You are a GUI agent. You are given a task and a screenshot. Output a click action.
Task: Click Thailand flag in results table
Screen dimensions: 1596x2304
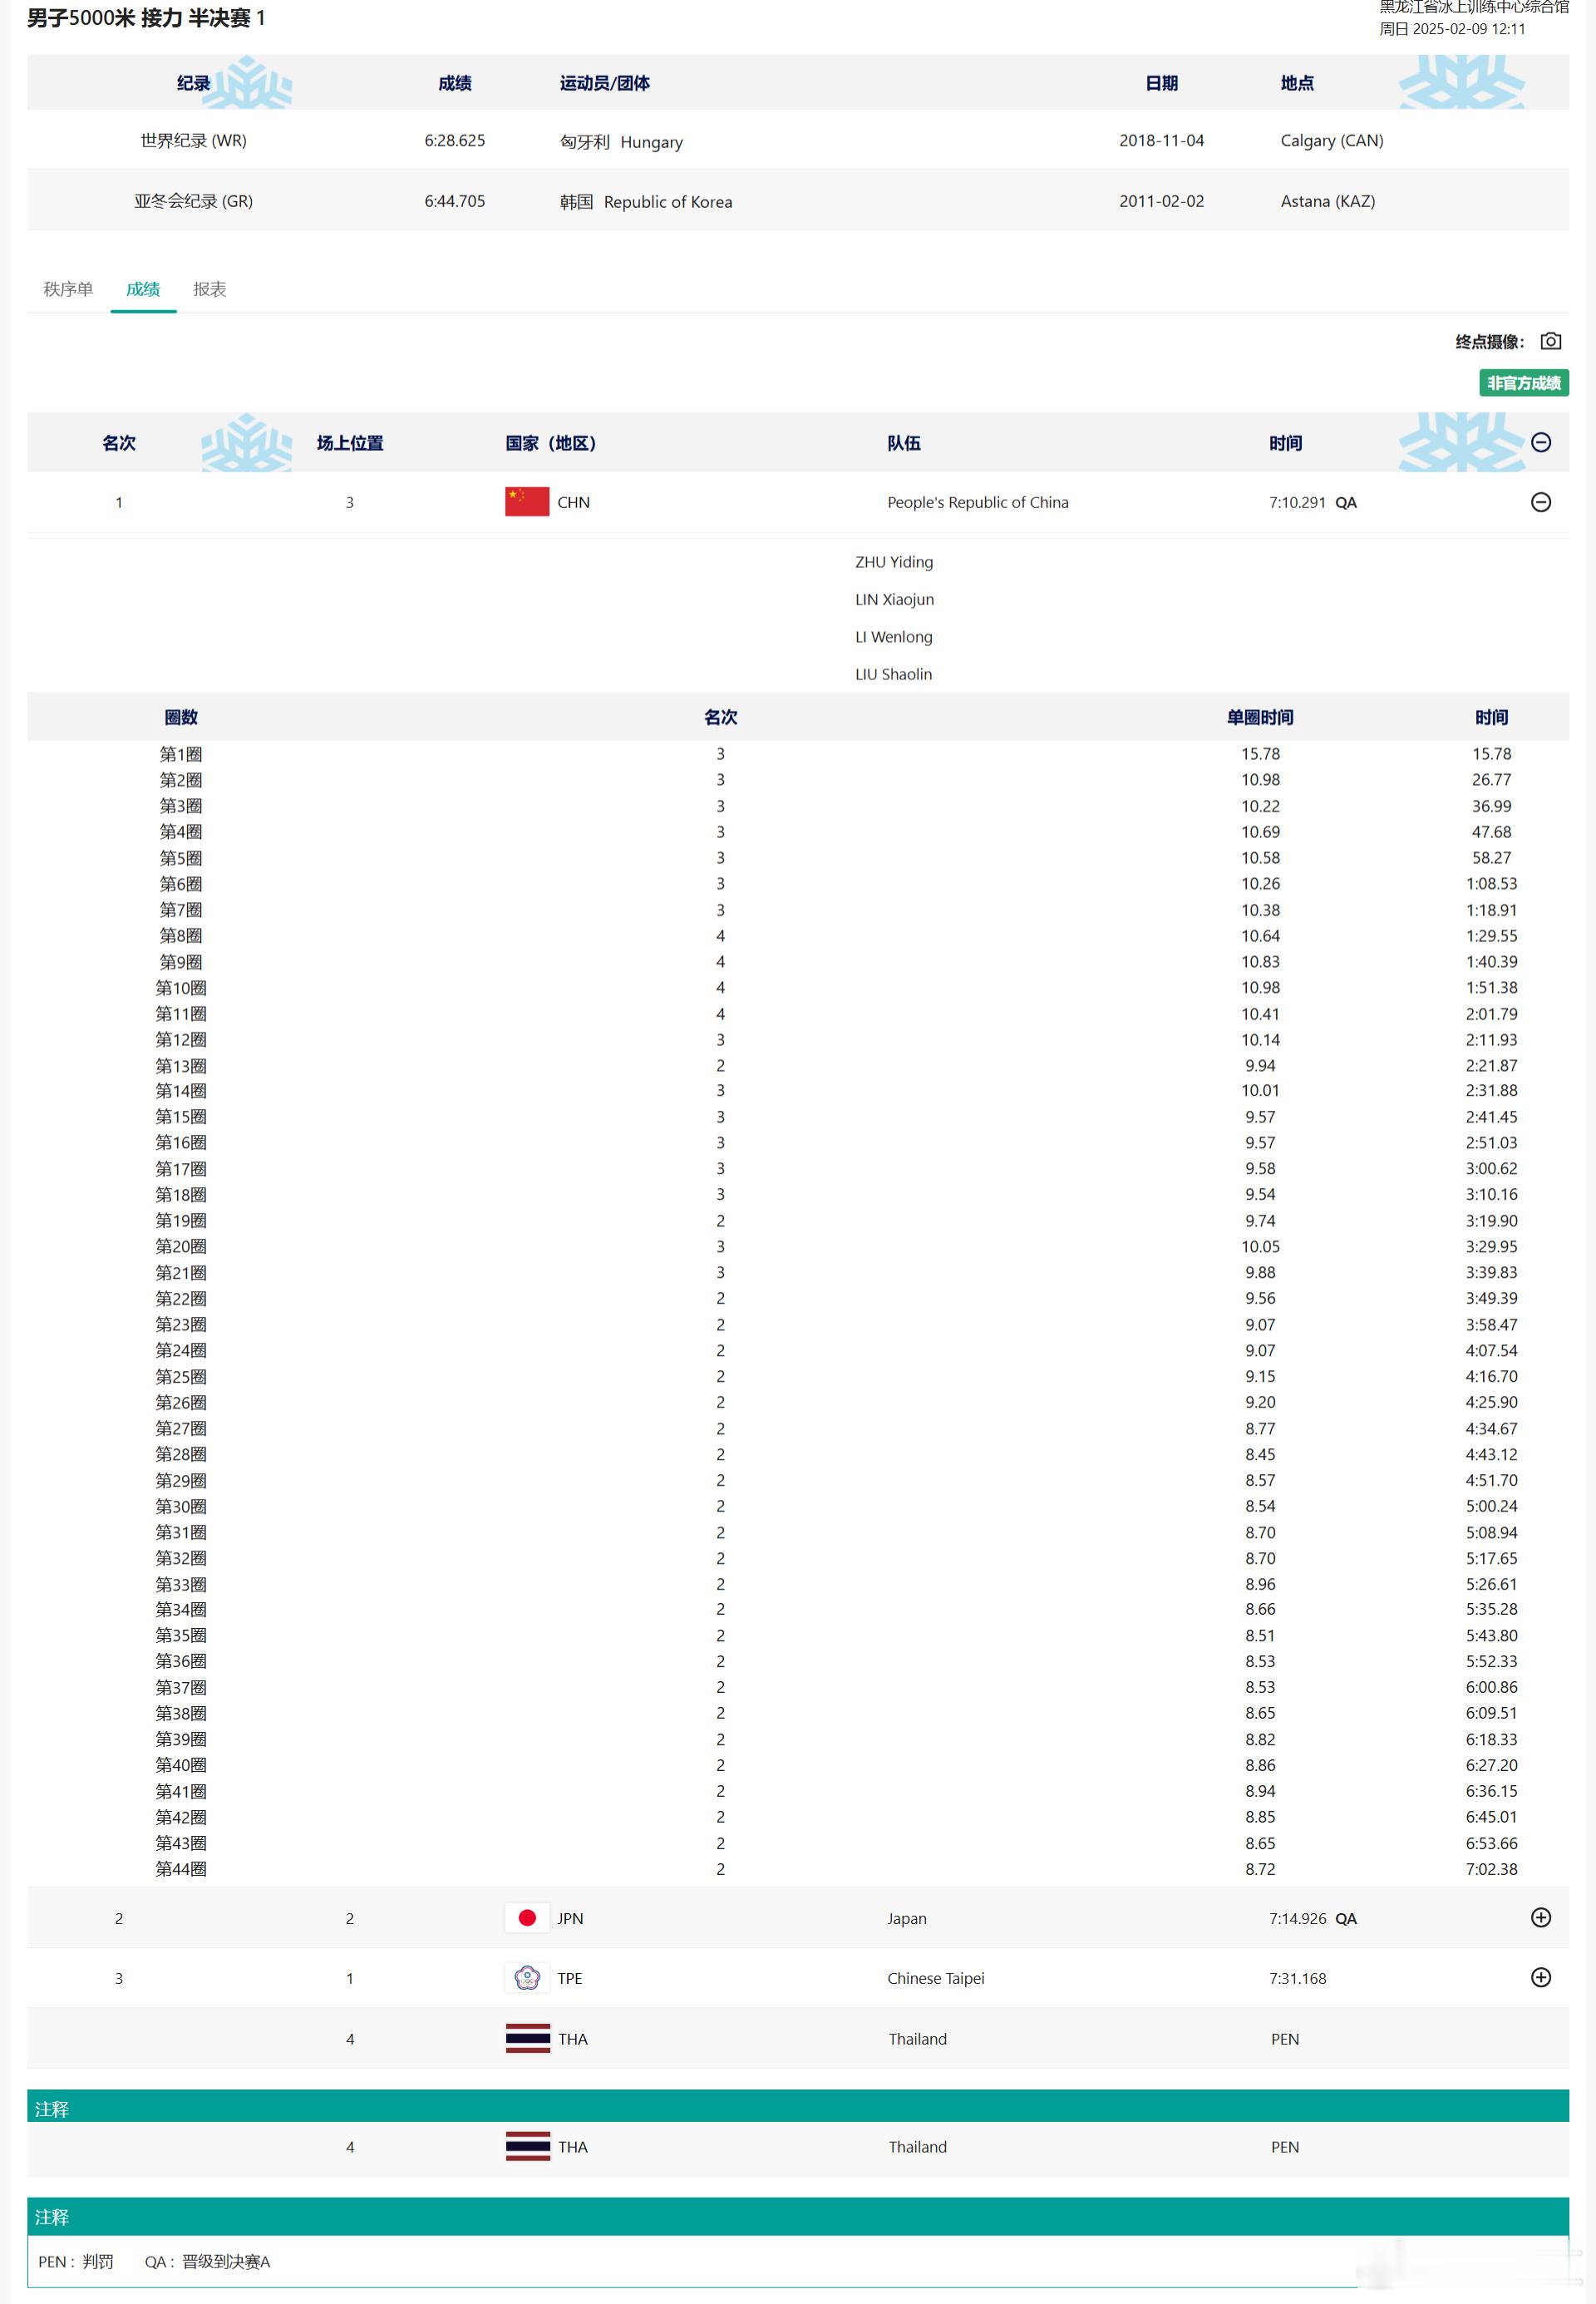pyautogui.click(x=527, y=2038)
